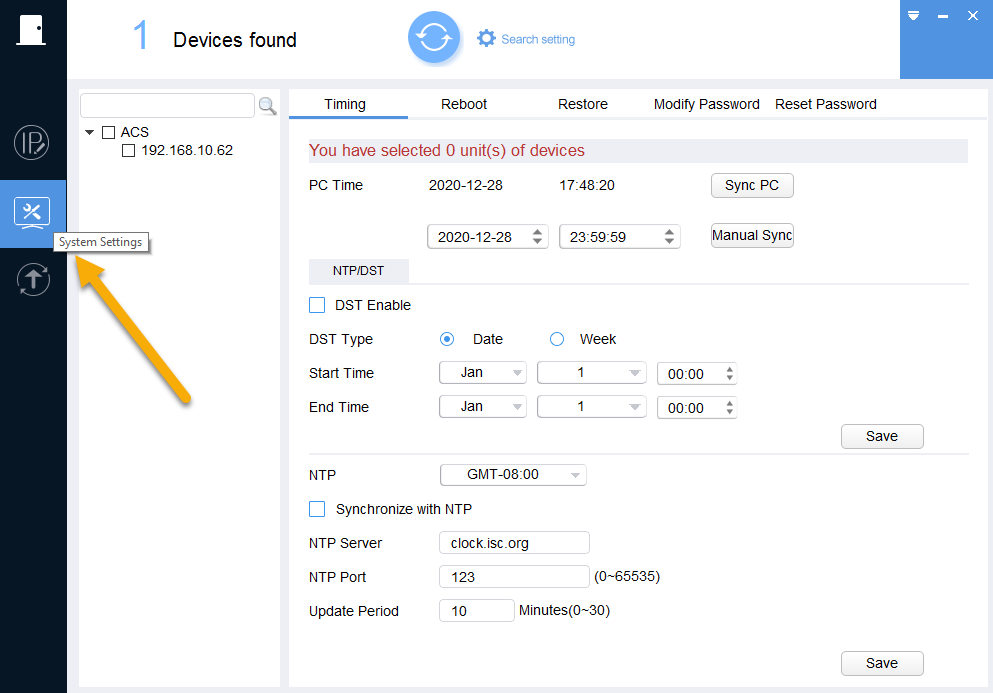Click the Search setting gear icon
Screen dimensions: 993x693
coord(486,39)
